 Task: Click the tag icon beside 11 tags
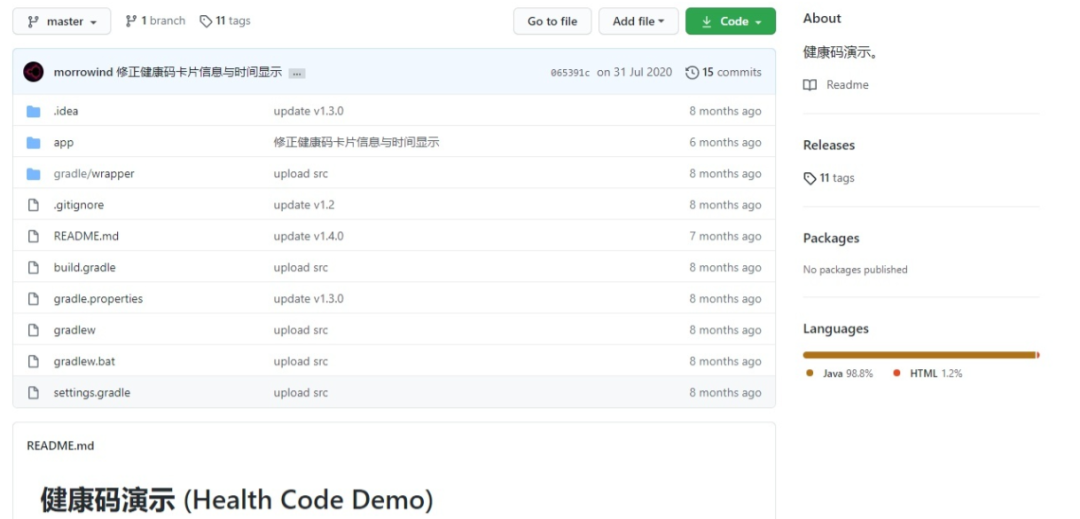coord(205,21)
